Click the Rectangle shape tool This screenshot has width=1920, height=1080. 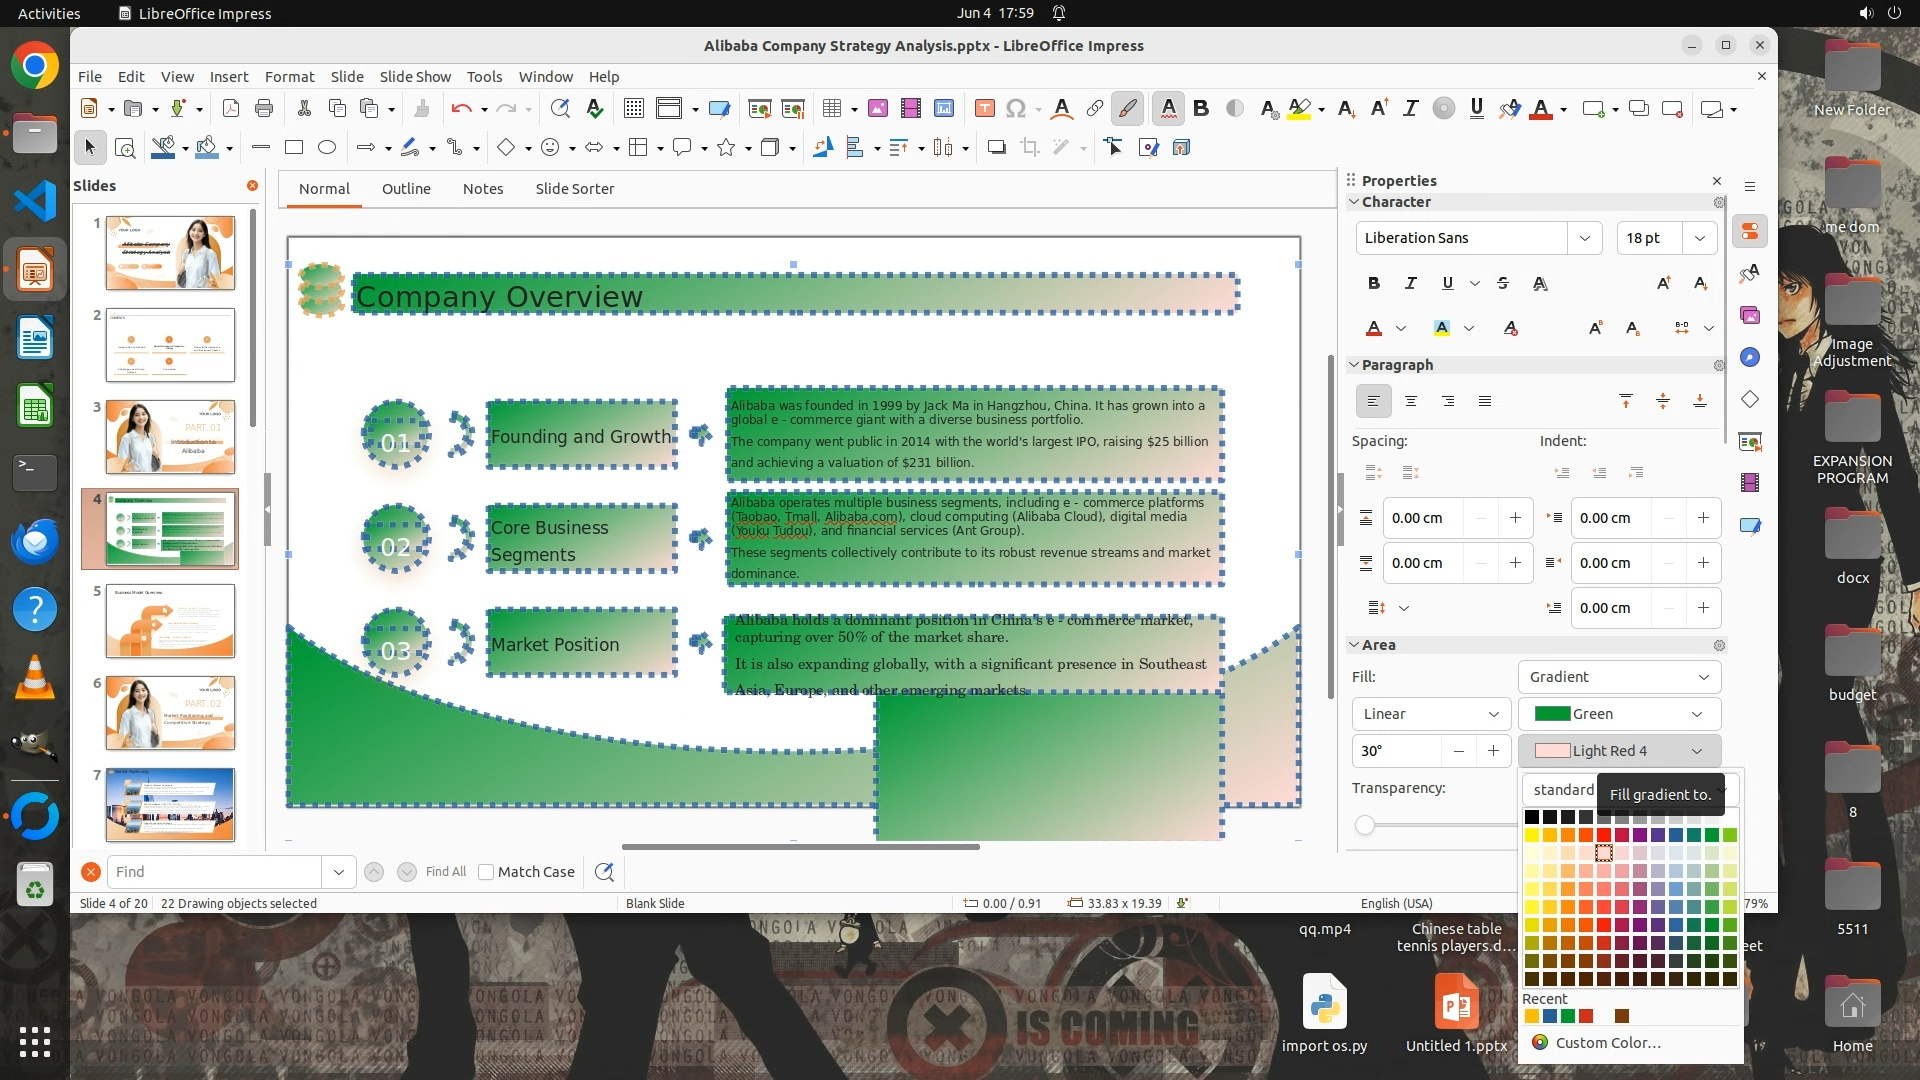293,148
